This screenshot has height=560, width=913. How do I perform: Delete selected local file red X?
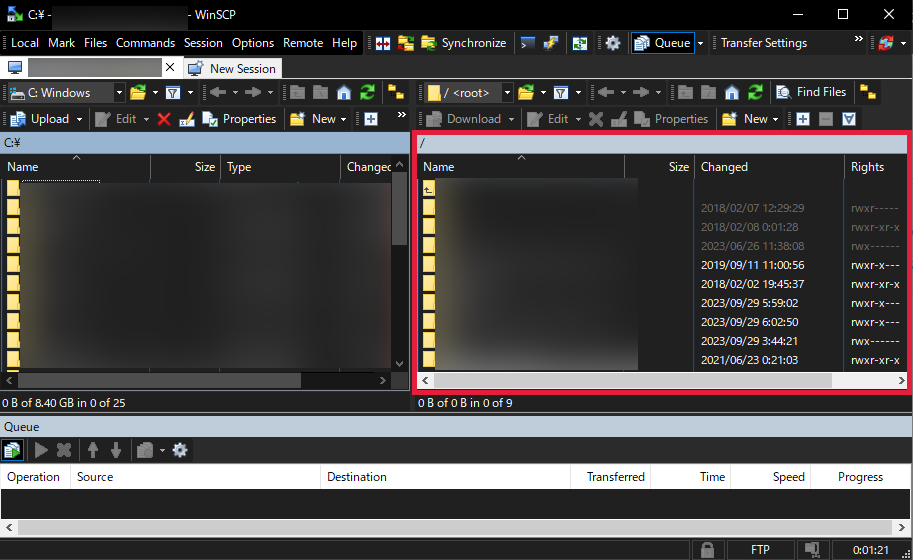tap(164, 119)
